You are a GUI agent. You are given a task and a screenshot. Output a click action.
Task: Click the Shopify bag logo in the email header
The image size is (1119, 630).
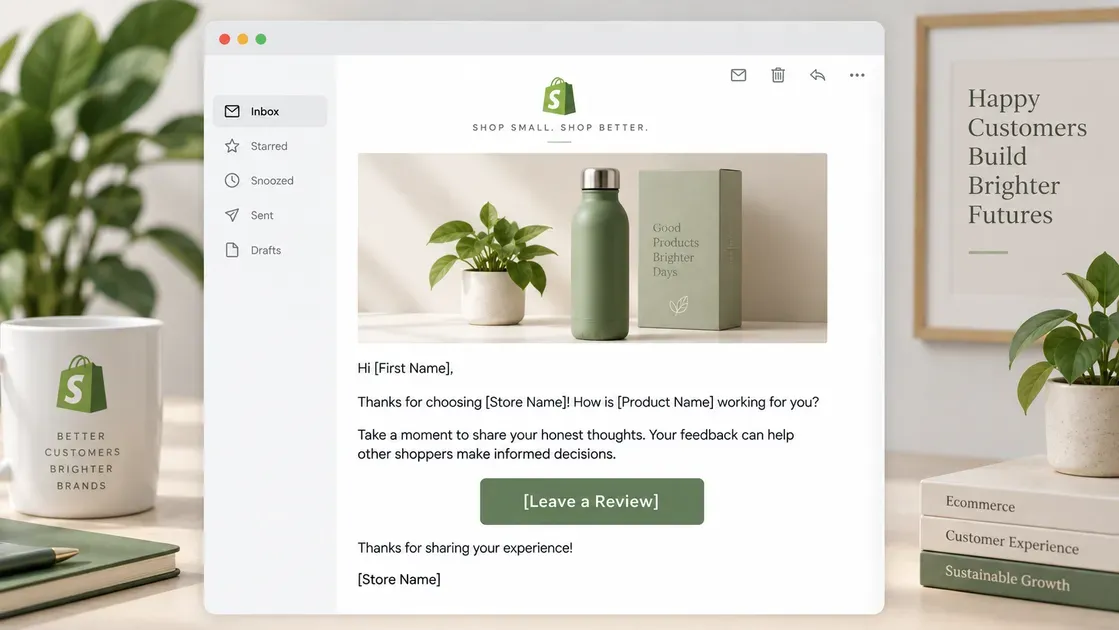559,96
